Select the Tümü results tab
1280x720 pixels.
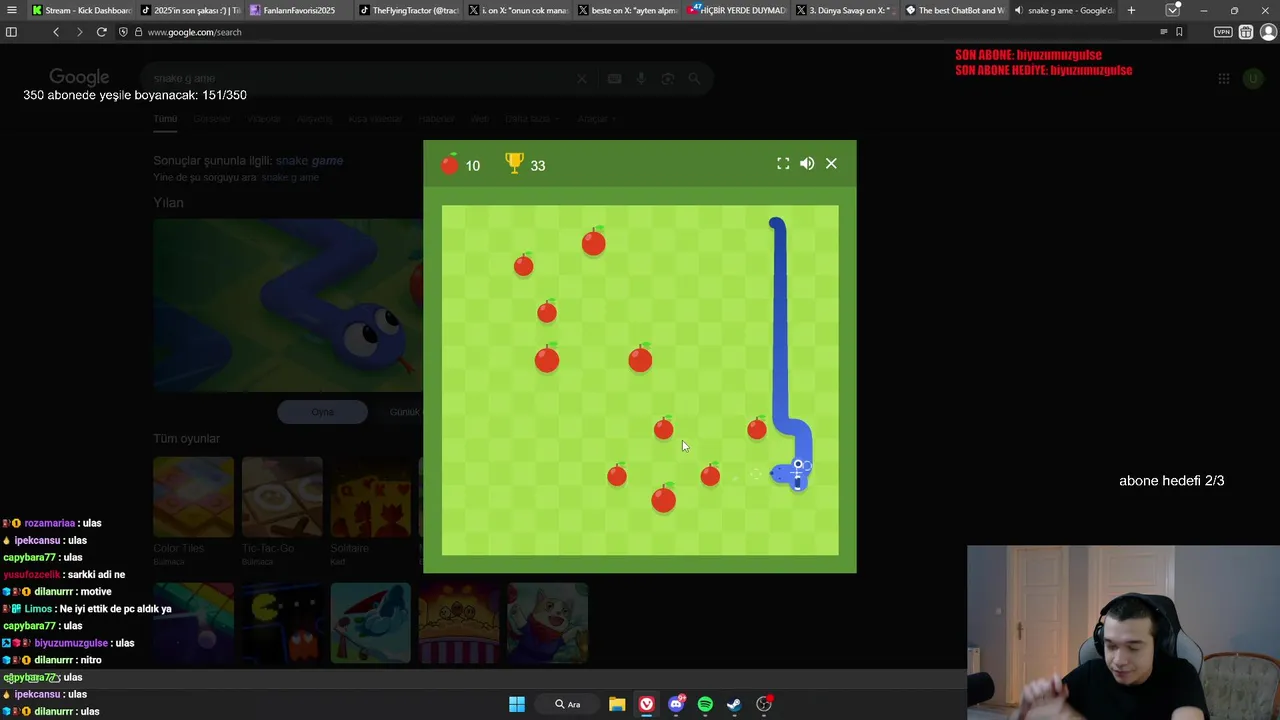click(165, 119)
